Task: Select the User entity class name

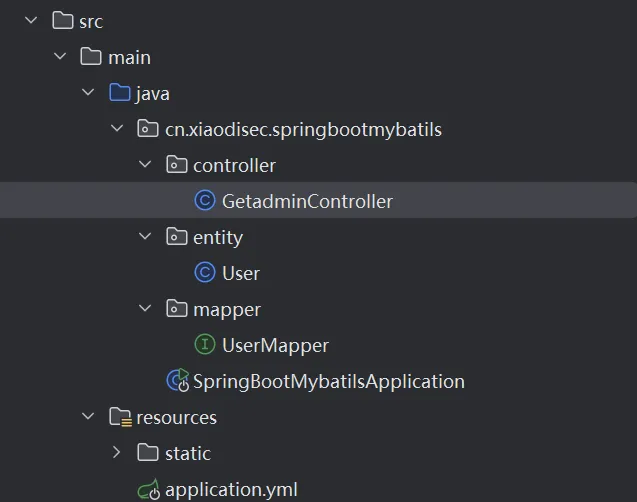Action: click(241, 273)
